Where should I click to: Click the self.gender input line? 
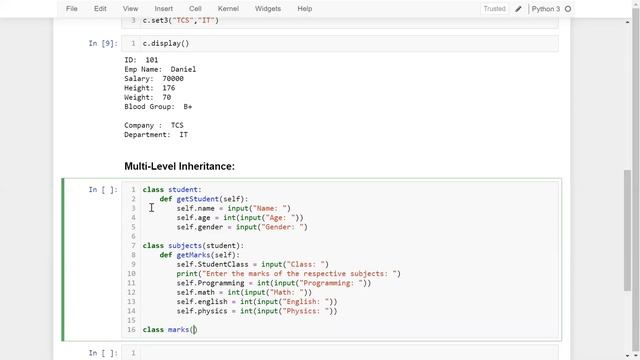click(x=242, y=227)
